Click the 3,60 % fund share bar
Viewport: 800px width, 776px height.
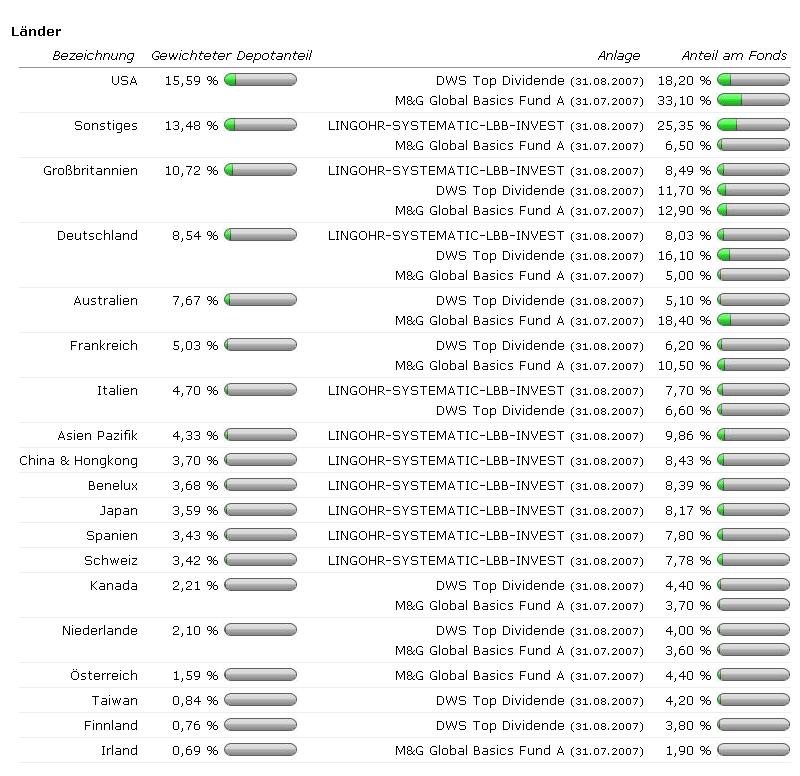tap(753, 650)
